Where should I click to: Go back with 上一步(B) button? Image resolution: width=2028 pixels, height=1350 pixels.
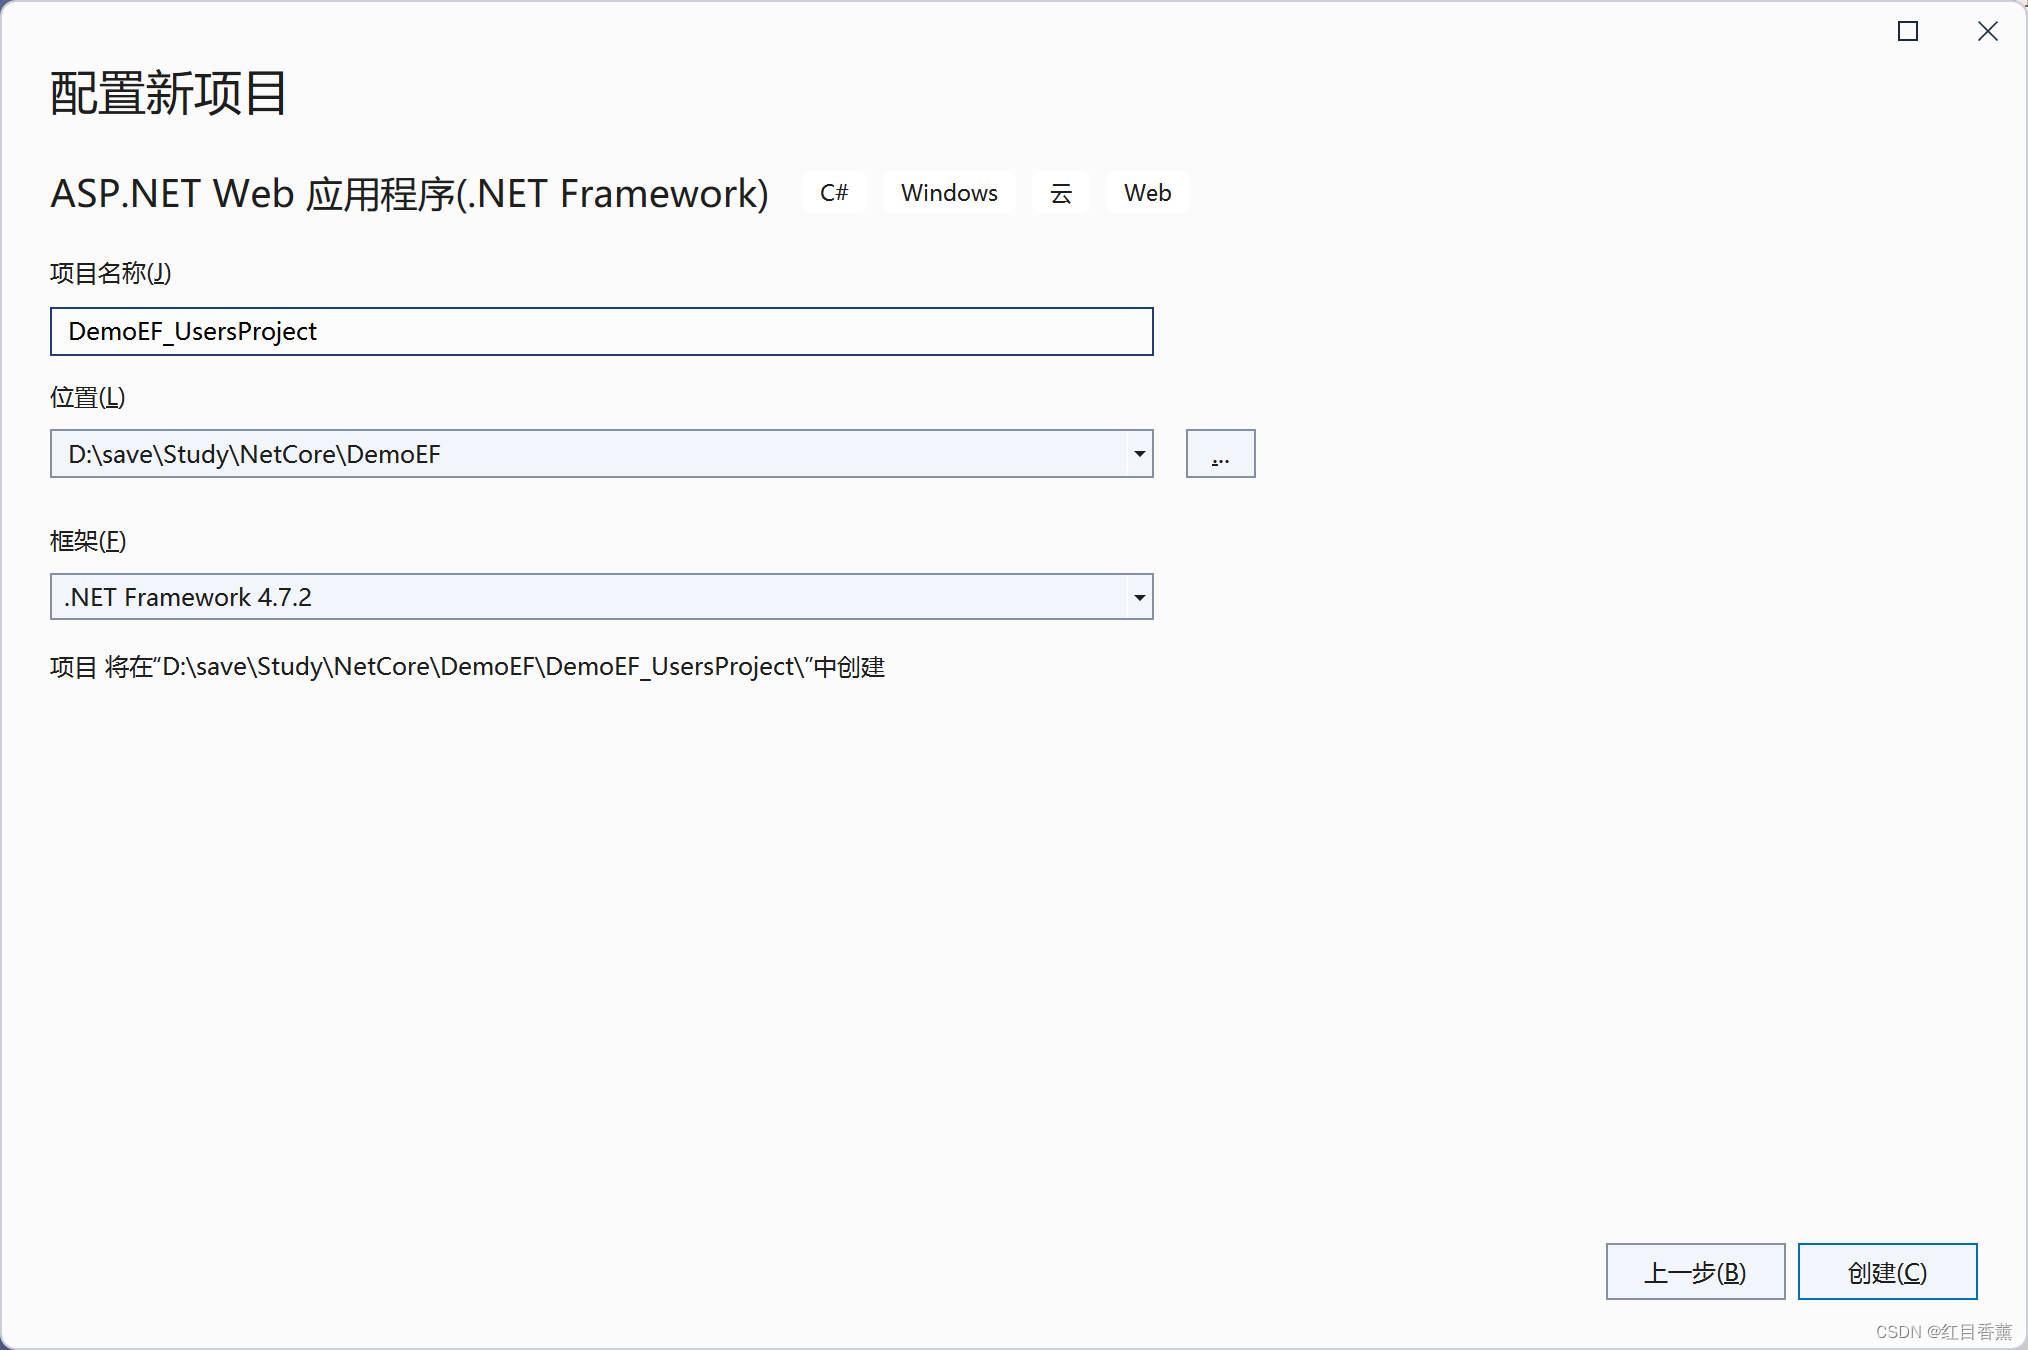point(1695,1272)
